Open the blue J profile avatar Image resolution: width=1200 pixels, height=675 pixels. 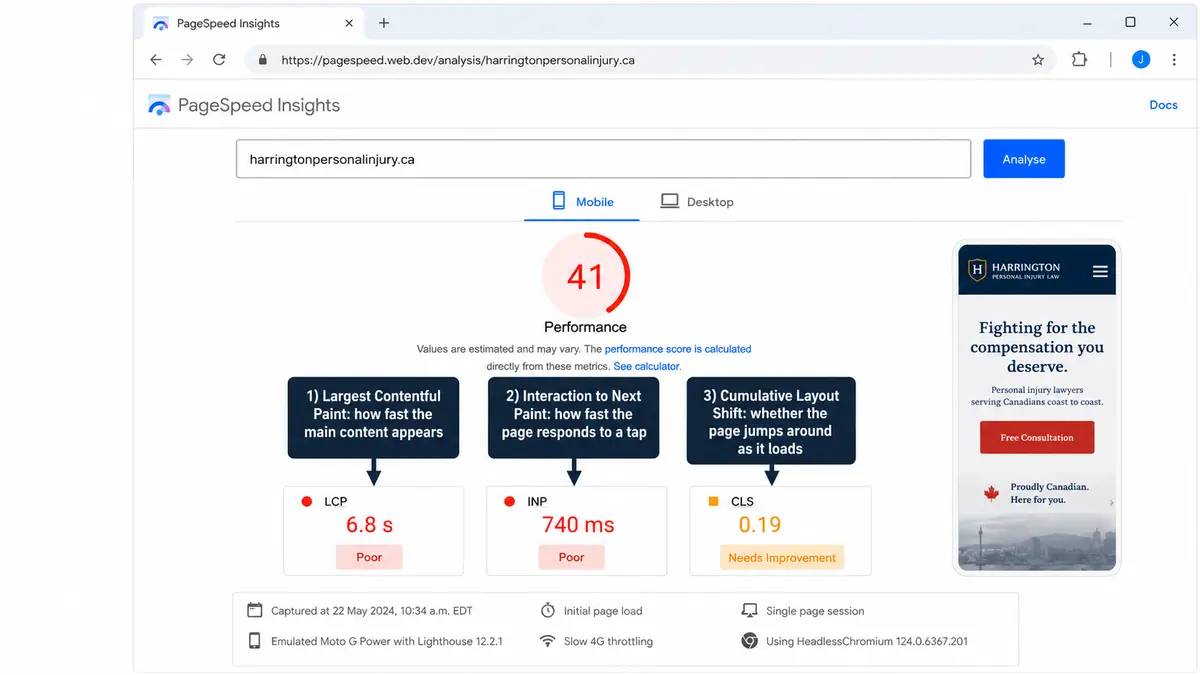pos(1141,60)
